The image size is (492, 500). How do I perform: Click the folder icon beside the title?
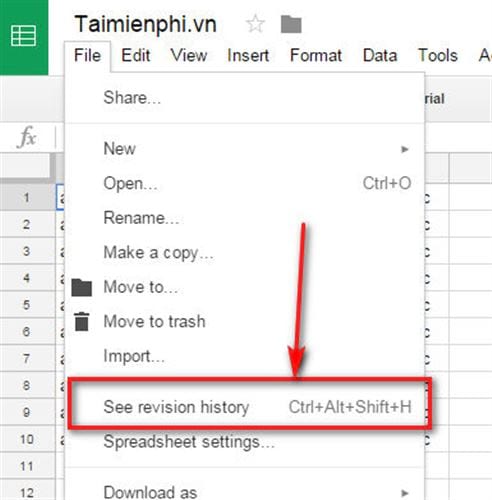[x=291, y=24]
